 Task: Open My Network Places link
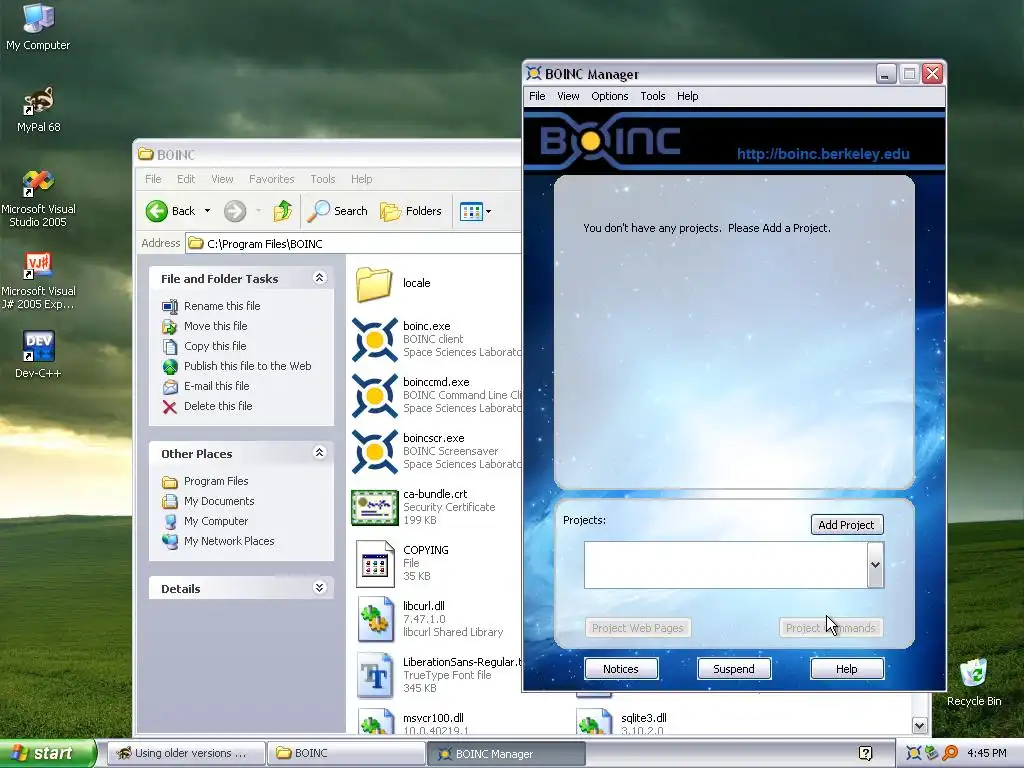coord(229,541)
